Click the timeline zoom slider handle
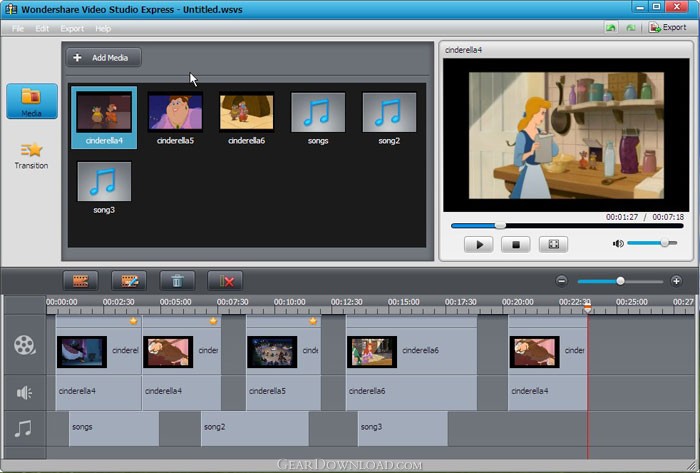The height and width of the screenshot is (473, 700). (x=620, y=281)
